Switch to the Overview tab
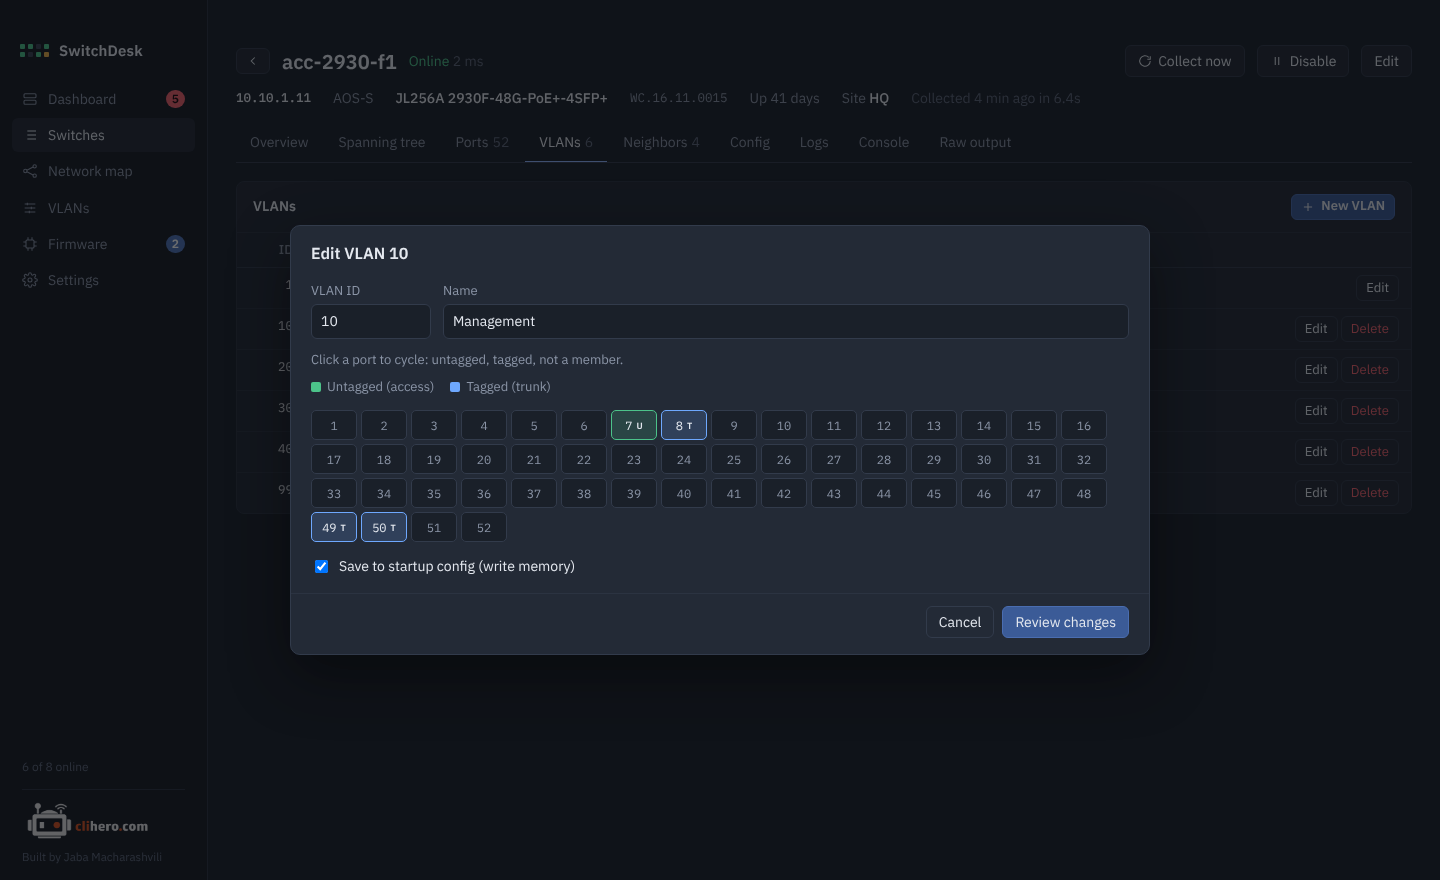Screen dimensions: 1440x880 pos(279,142)
